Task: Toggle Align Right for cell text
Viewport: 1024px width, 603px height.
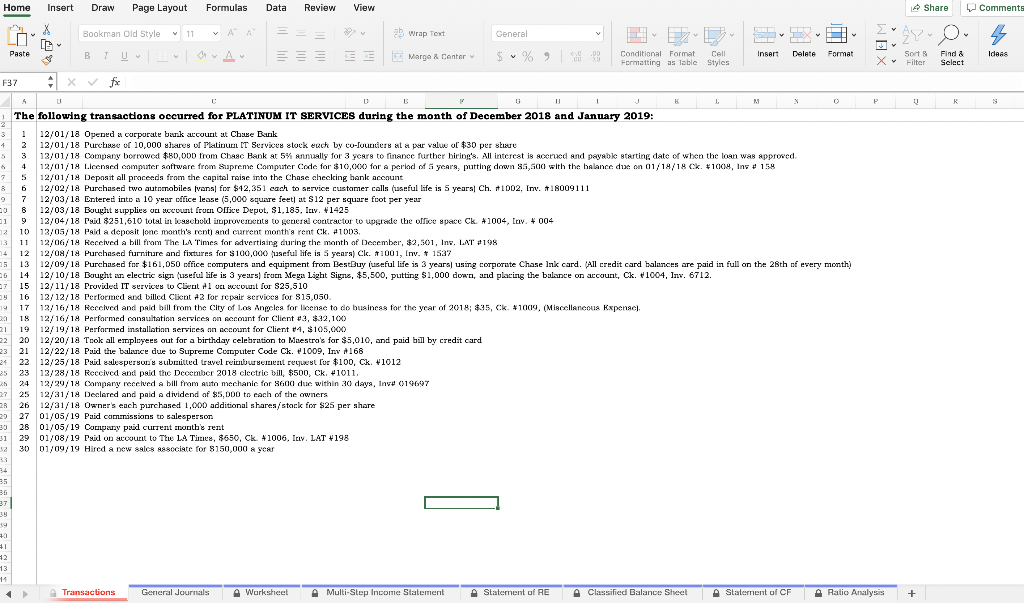Action: tap(320, 57)
